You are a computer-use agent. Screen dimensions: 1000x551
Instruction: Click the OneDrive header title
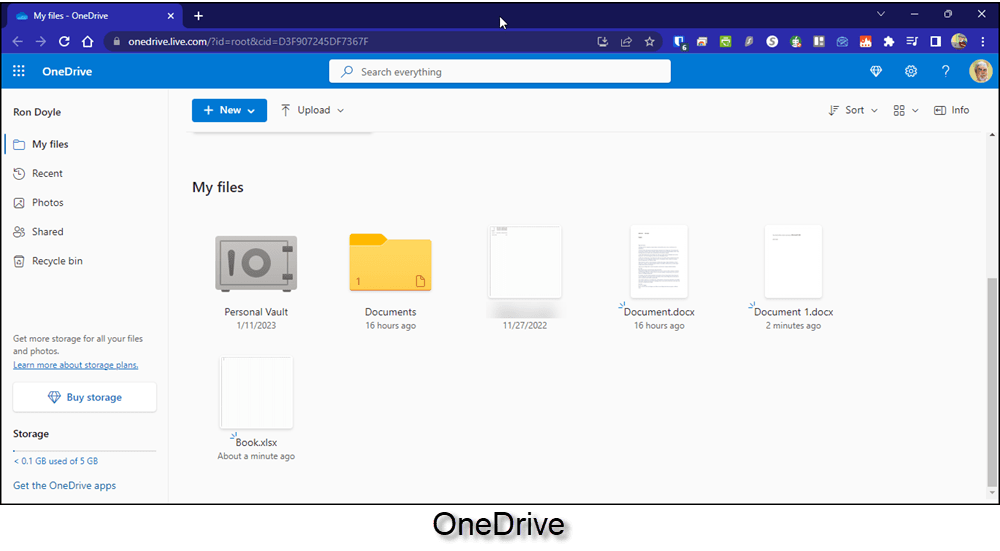click(x=67, y=71)
